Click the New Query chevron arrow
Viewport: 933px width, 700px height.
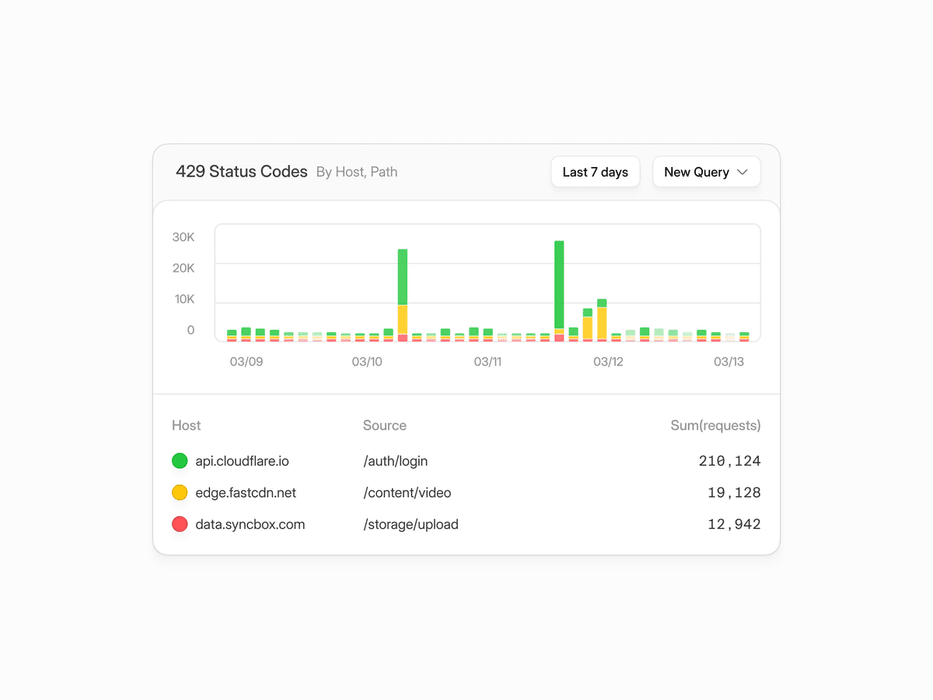click(742, 172)
